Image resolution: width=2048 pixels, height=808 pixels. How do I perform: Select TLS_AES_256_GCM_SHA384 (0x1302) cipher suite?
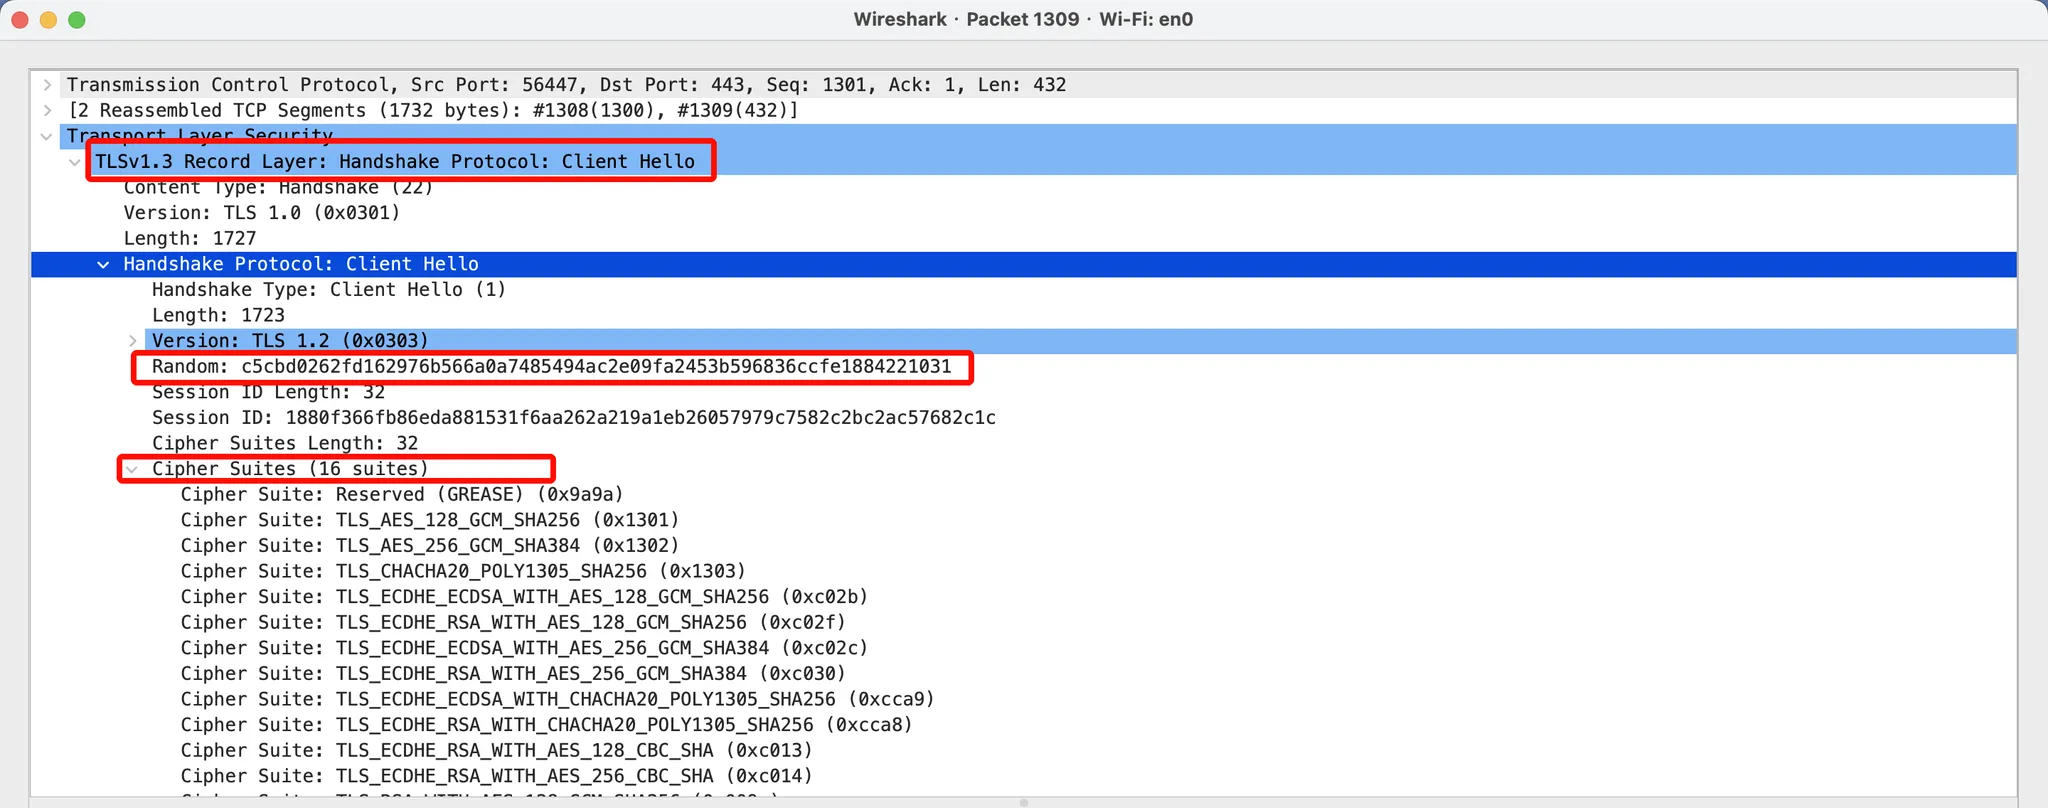pyautogui.click(x=430, y=545)
